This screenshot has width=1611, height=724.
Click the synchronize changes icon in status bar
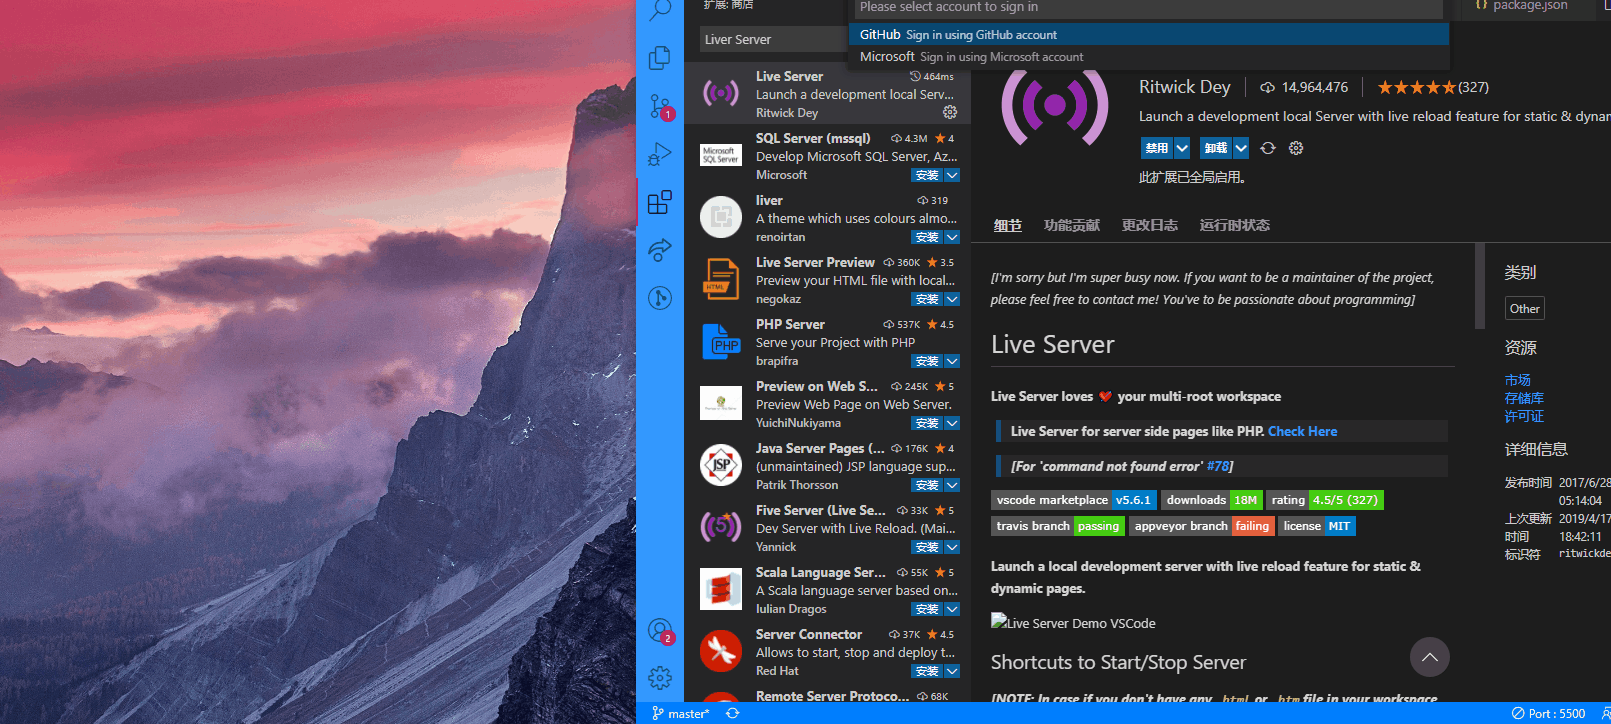(x=733, y=713)
